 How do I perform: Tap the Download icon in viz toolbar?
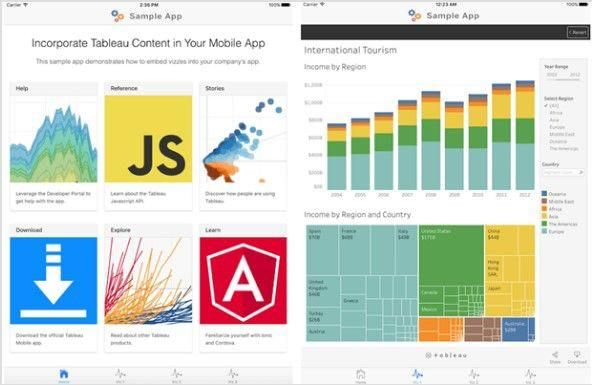click(577, 354)
